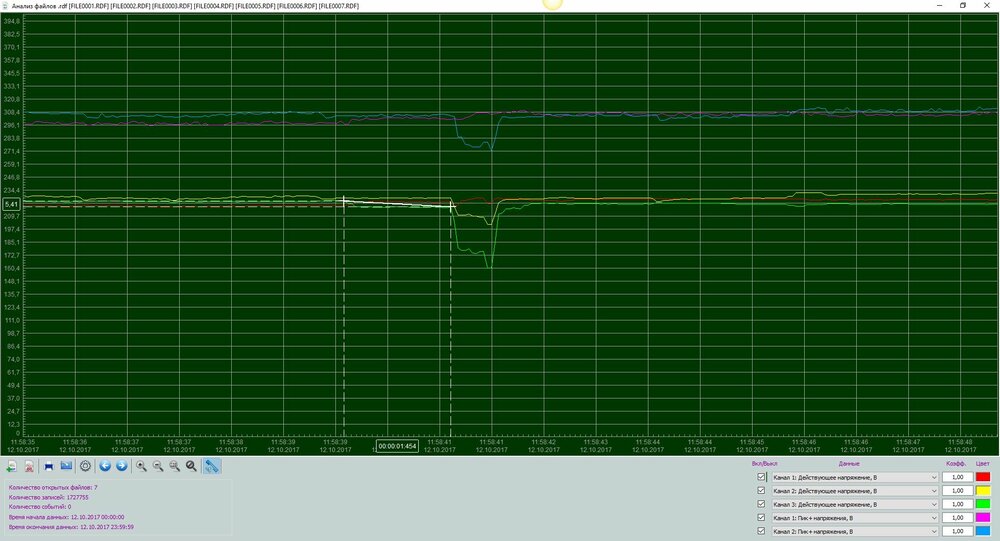
Task: Click Y-axis label 160,4
Action: point(11,268)
